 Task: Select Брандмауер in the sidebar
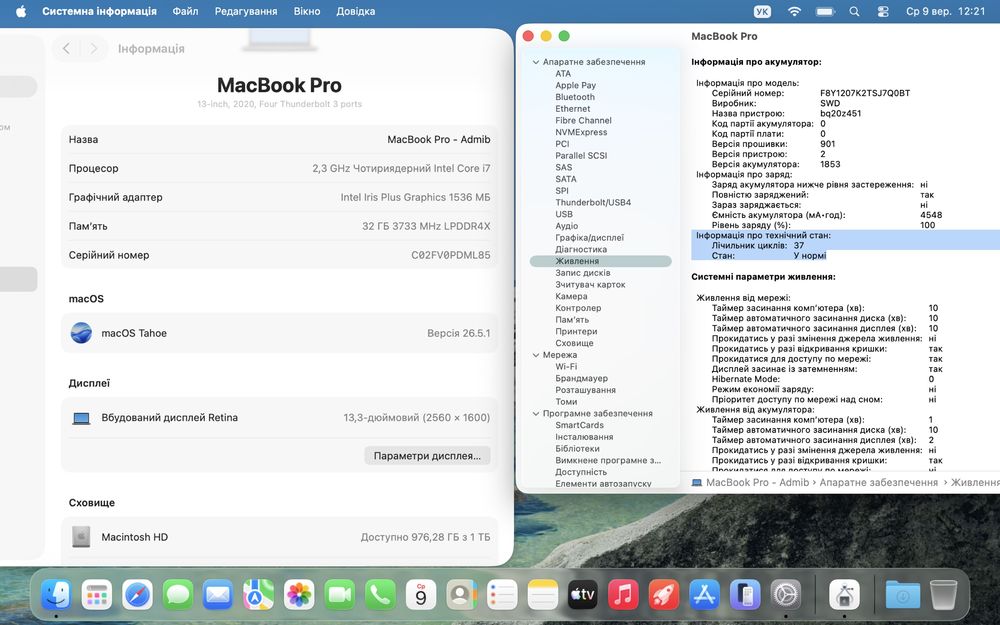click(582, 378)
